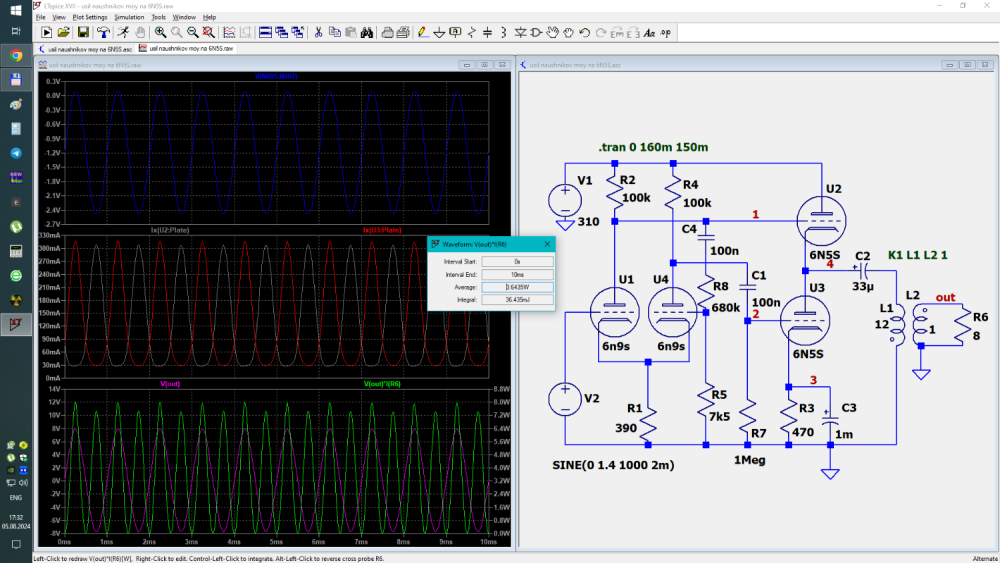
Task: Select the Draw wire pencil tool
Action: [x=423, y=32]
